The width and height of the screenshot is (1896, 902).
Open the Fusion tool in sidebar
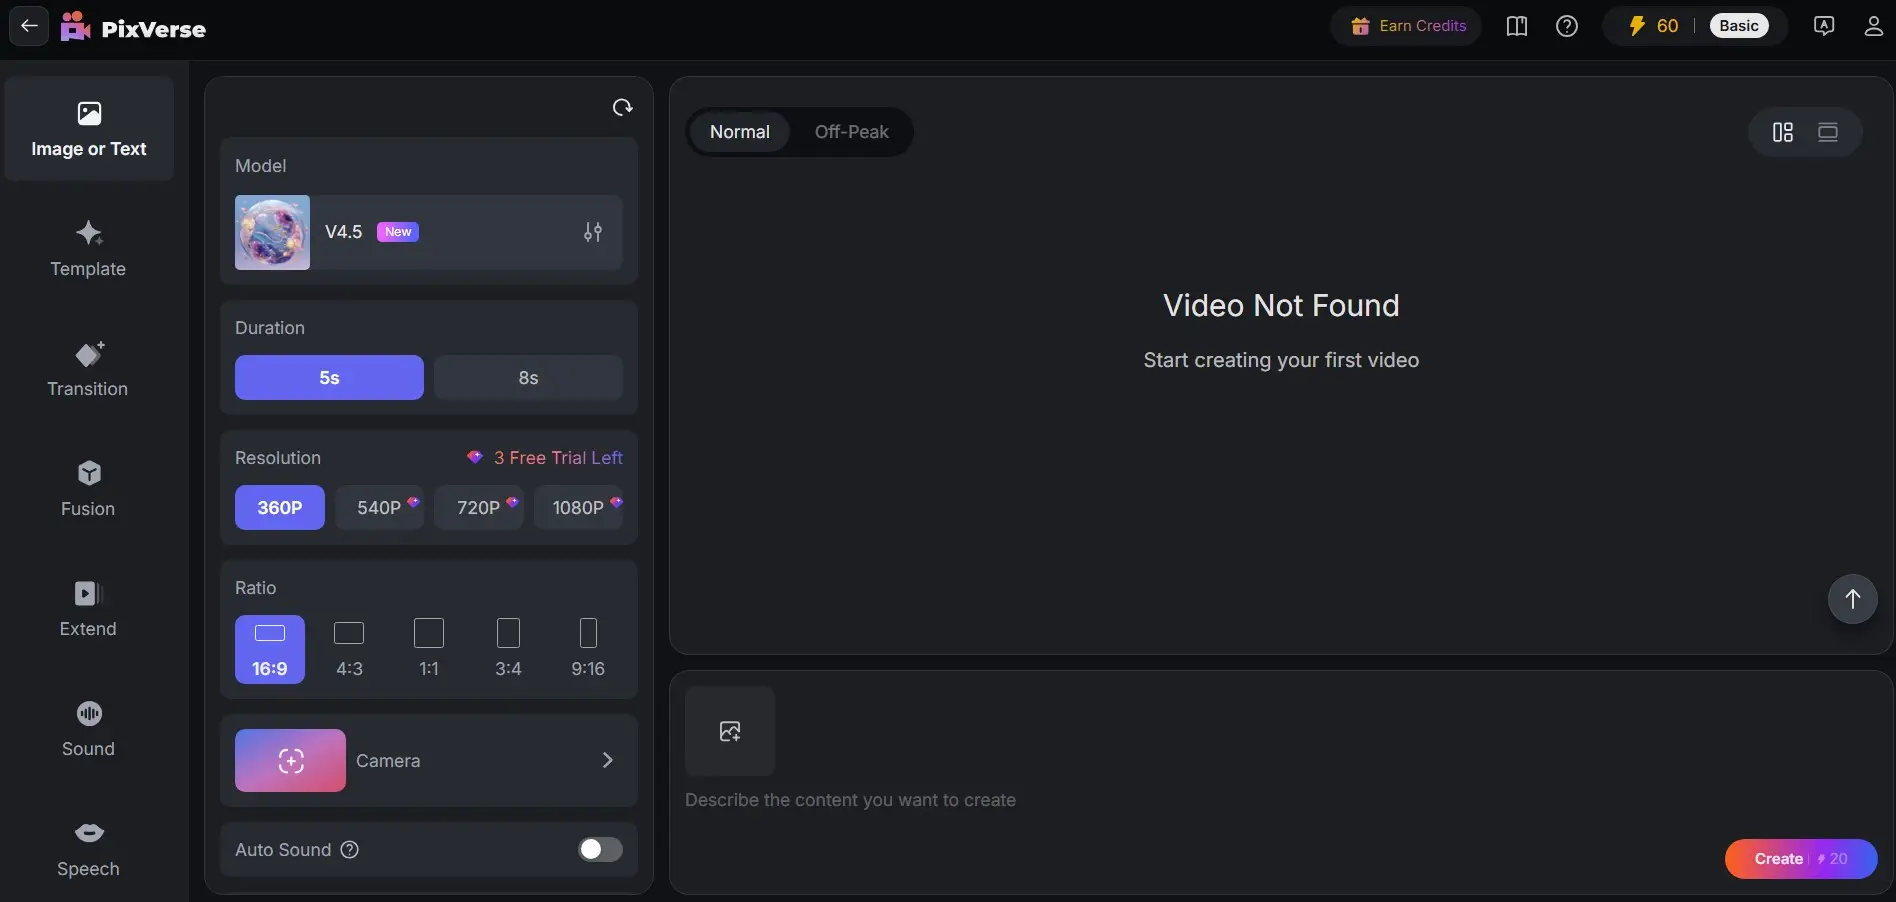coord(88,489)
